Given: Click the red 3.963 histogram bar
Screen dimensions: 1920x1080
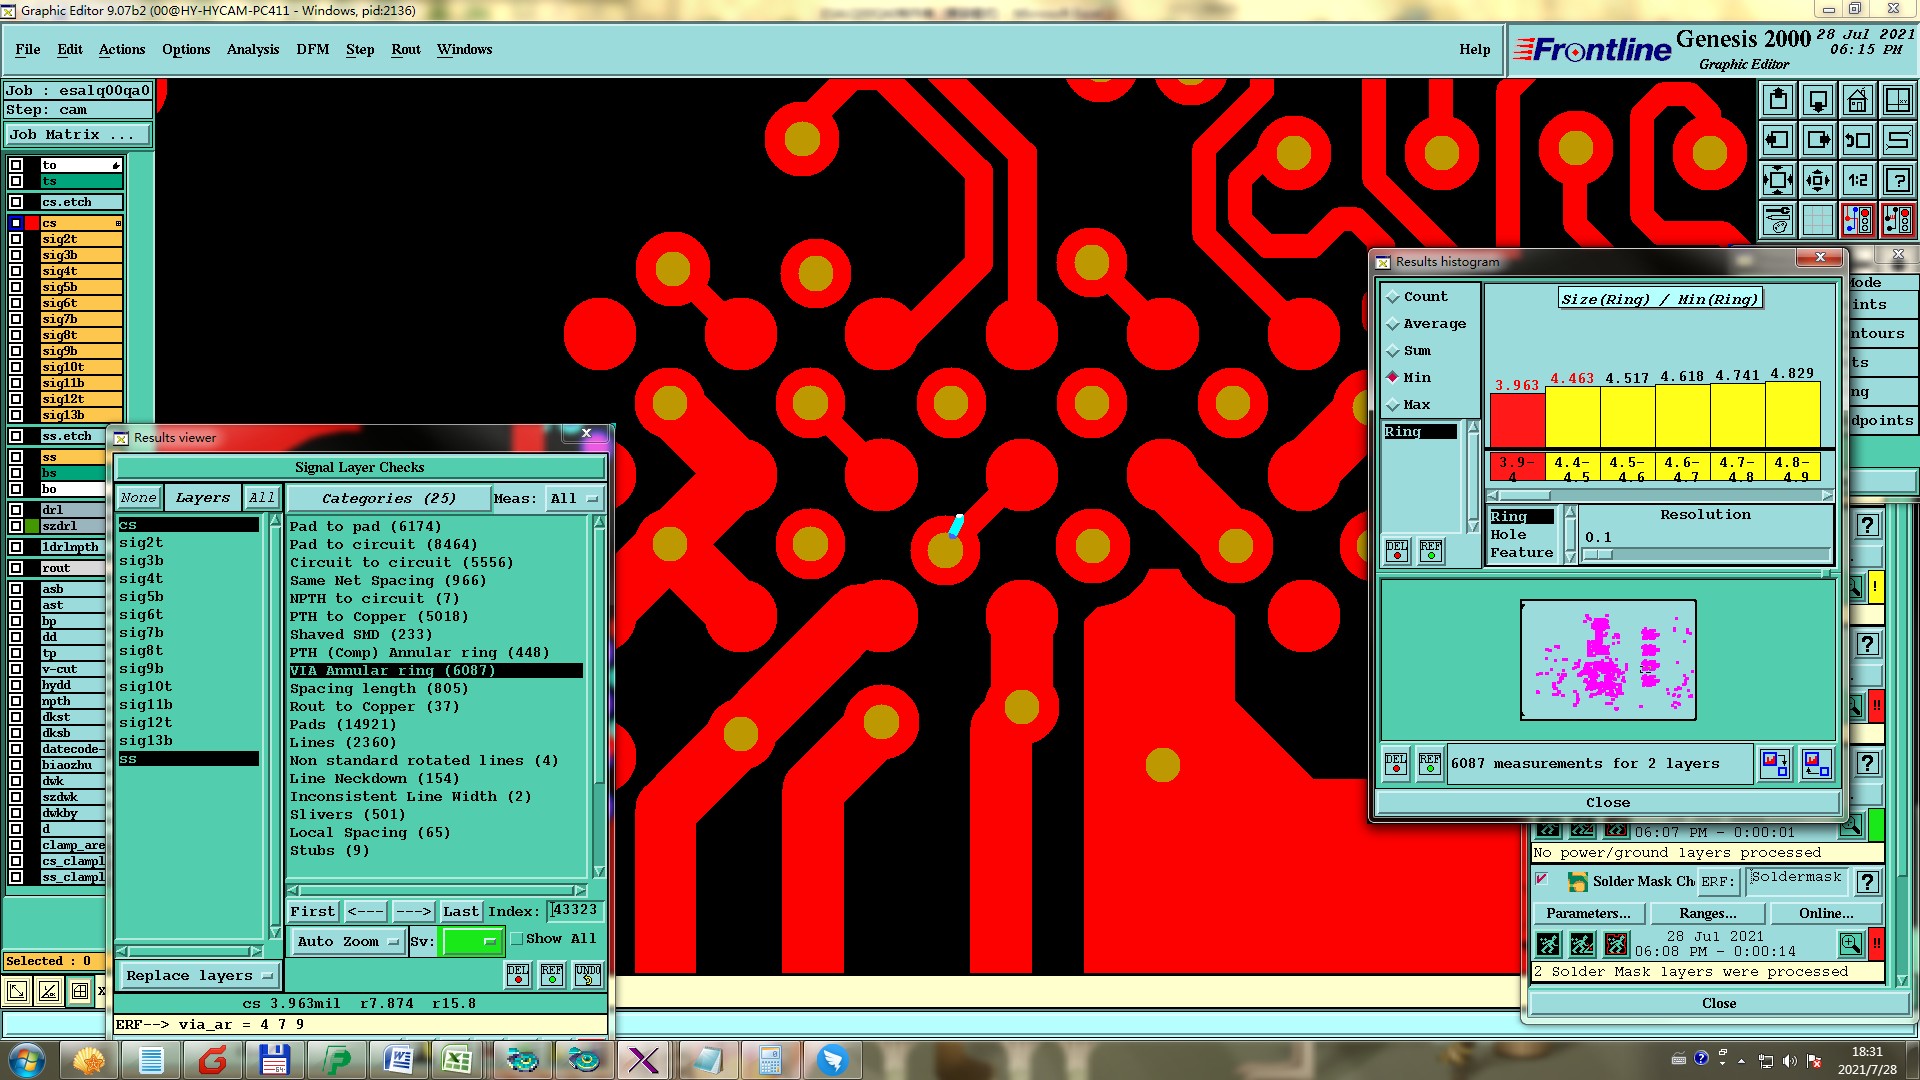Looking at the screenshot, I should (1517, 420).
